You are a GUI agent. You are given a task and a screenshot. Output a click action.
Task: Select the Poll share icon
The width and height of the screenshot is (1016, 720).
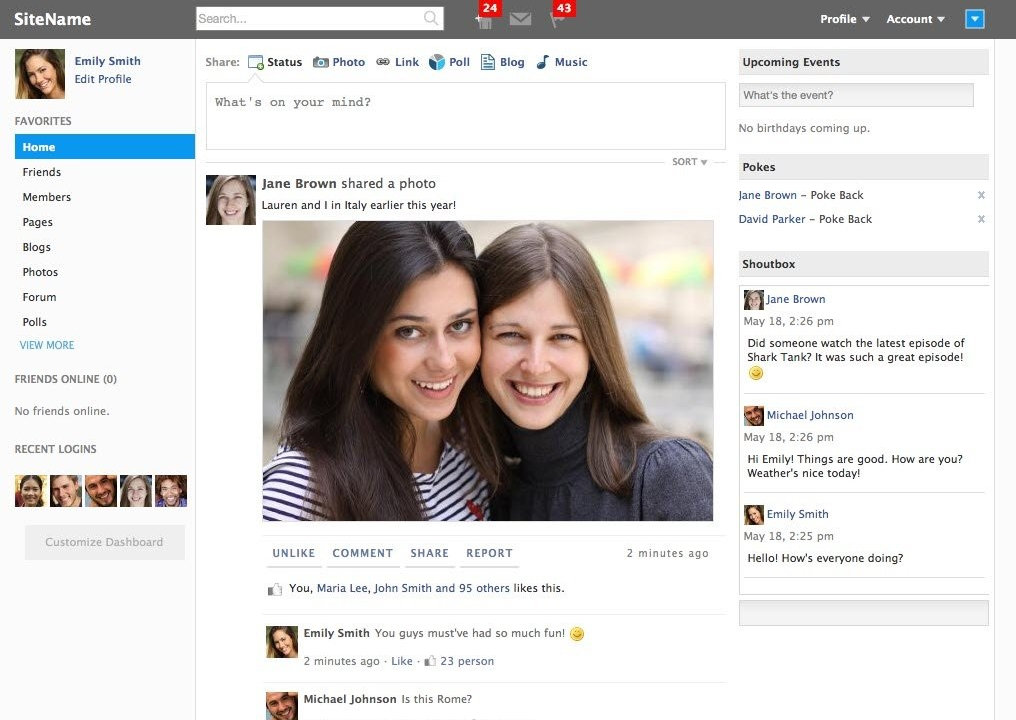[437, 62]
